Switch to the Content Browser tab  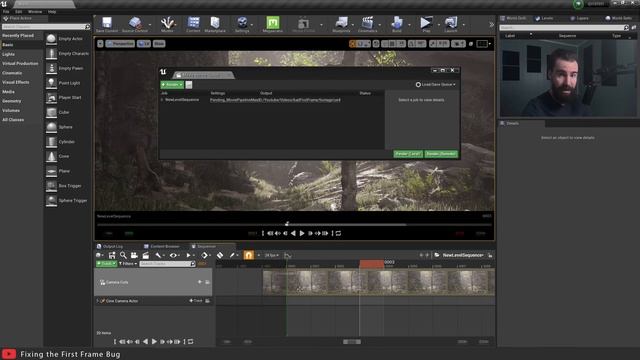pos(162,246)
